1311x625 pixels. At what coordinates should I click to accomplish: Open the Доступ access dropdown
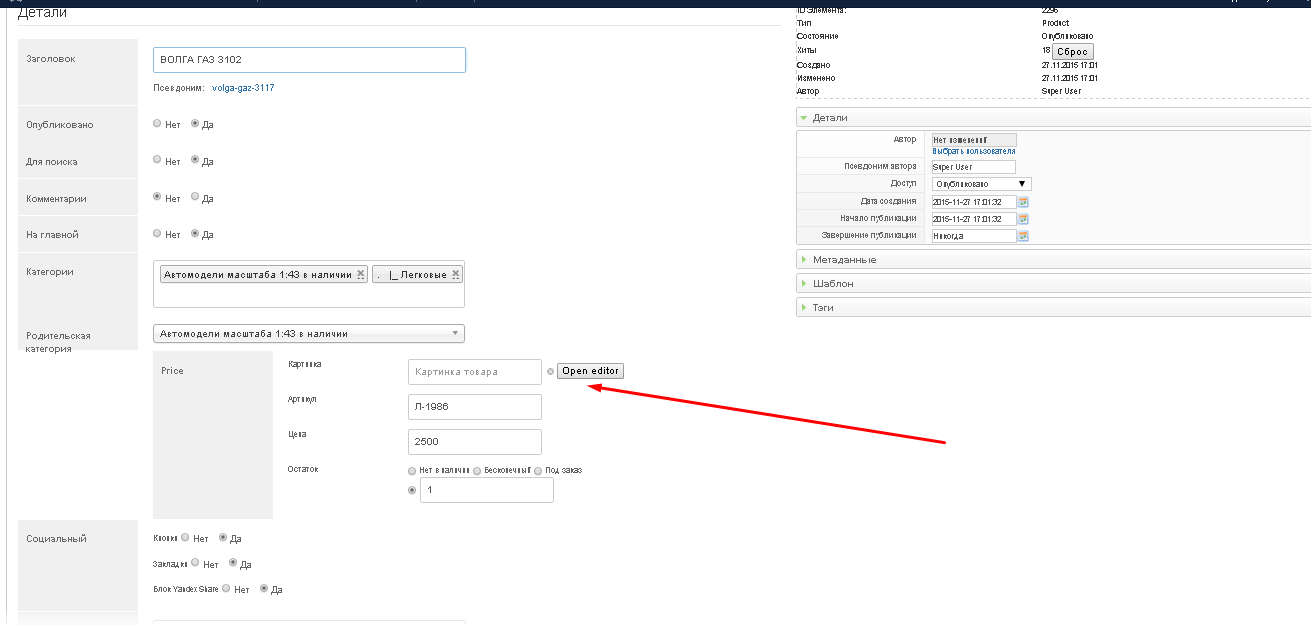coord(981,184)
